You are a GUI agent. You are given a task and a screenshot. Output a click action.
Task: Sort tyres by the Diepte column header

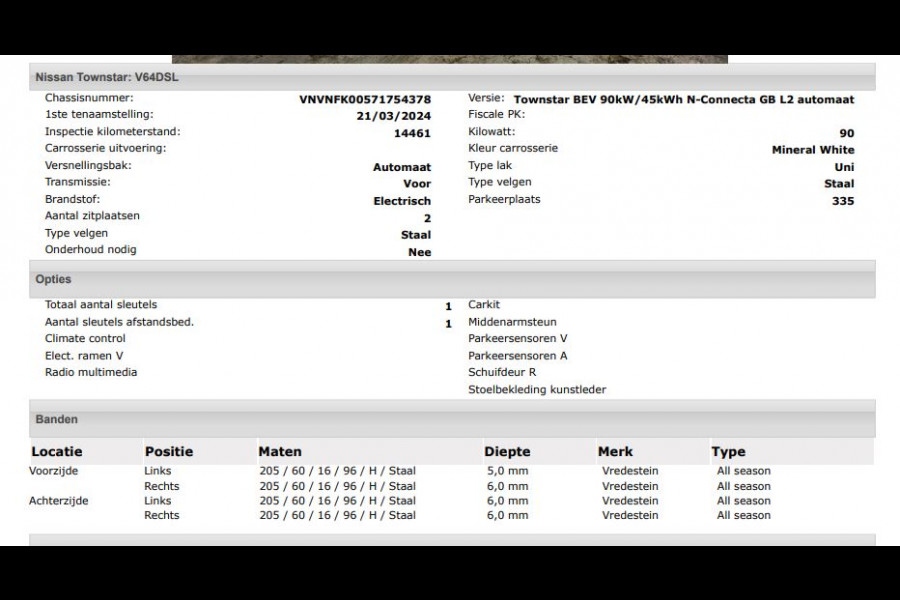point(507,452)
